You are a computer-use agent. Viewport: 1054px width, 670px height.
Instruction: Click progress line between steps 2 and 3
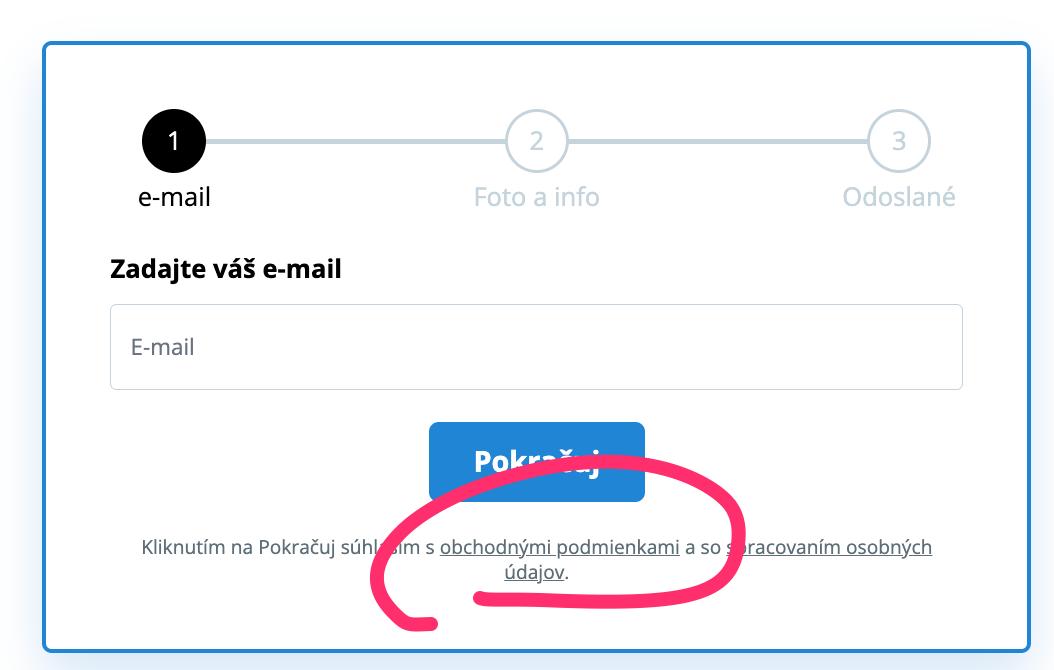(x=718, y=141)
